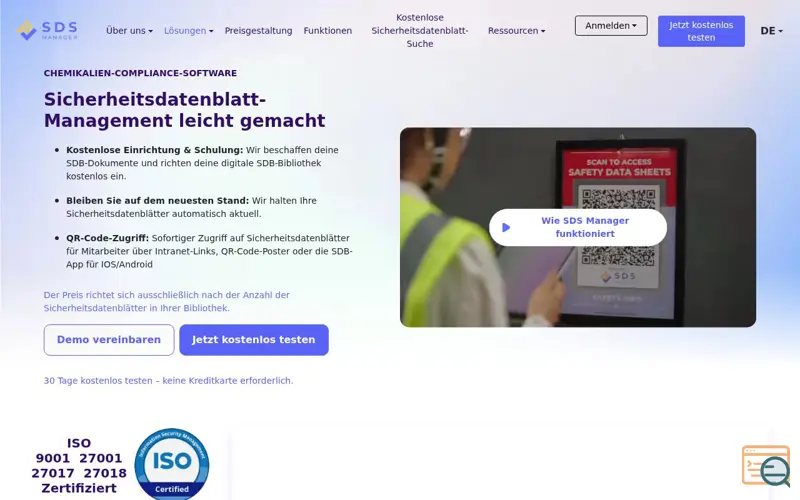Open Kostenlose Sicherheitsdatenblatt-Suche
800x500 pixels.
[x=419, y=31]
